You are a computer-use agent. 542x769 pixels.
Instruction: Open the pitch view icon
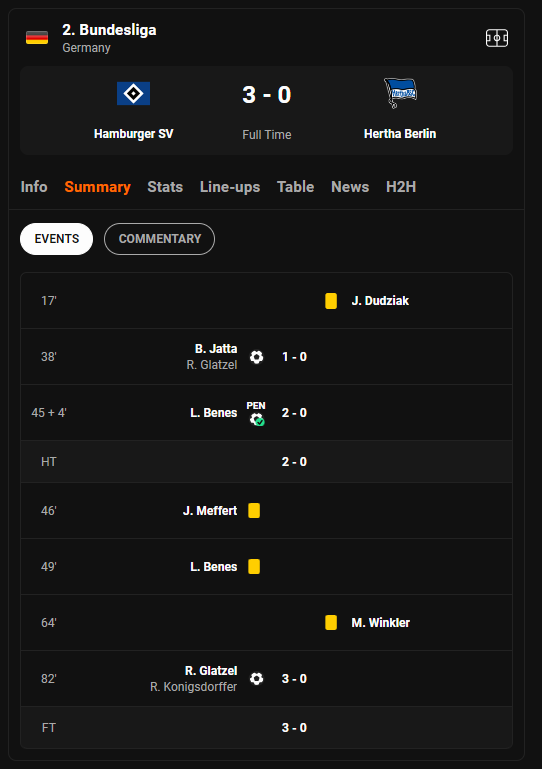click(496, 38)
